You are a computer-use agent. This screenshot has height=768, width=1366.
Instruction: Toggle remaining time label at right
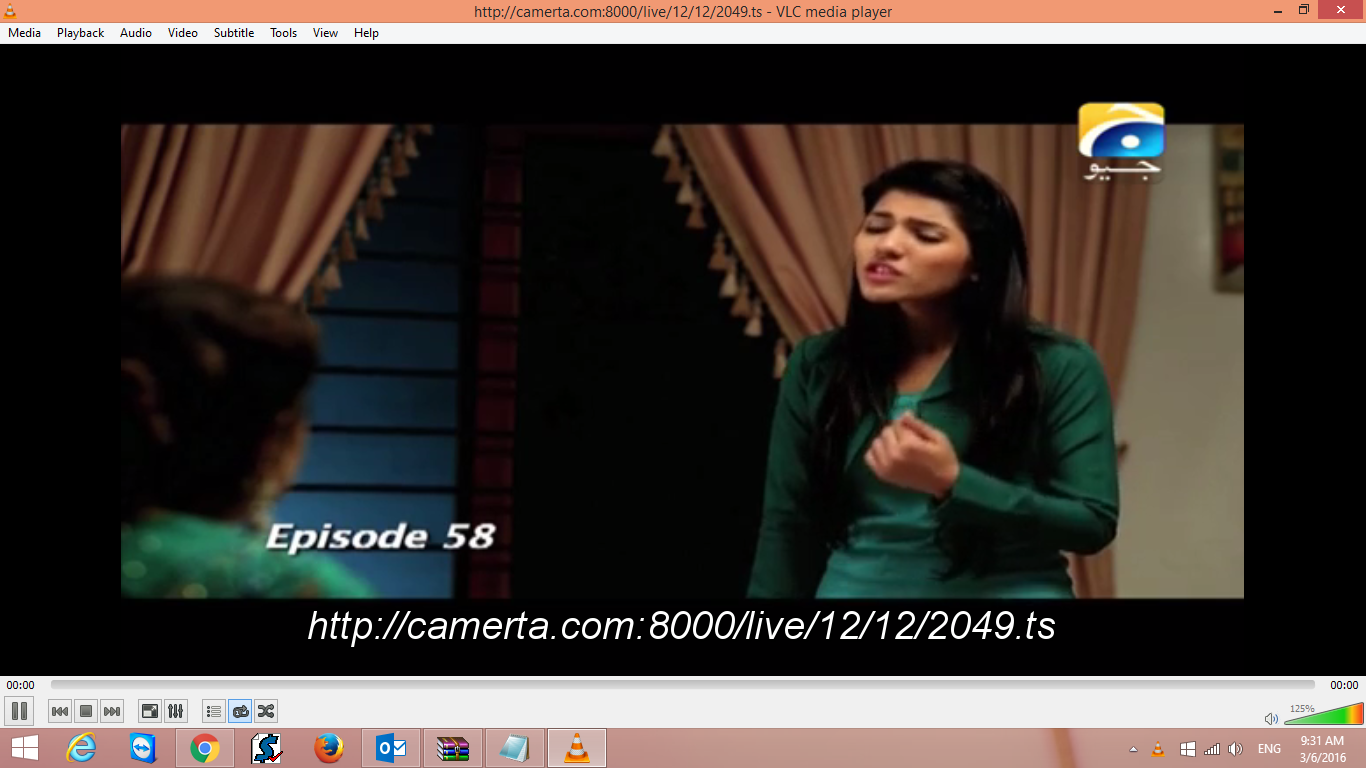coord(1344,685)
